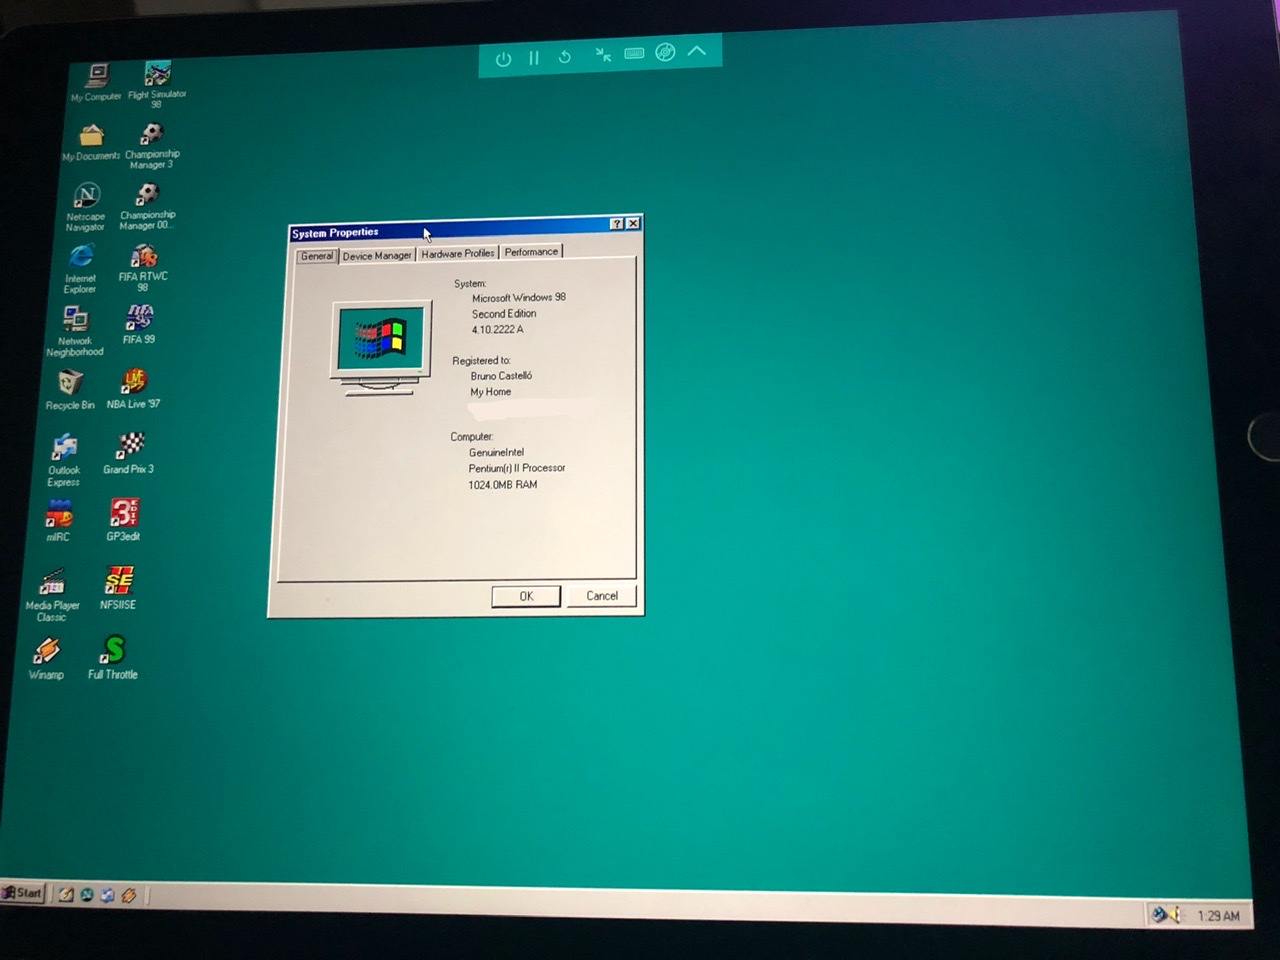The image size is (1280, 960).
Task: Switch to the Hardware Profiles tab
Action: tap(458, 253)
